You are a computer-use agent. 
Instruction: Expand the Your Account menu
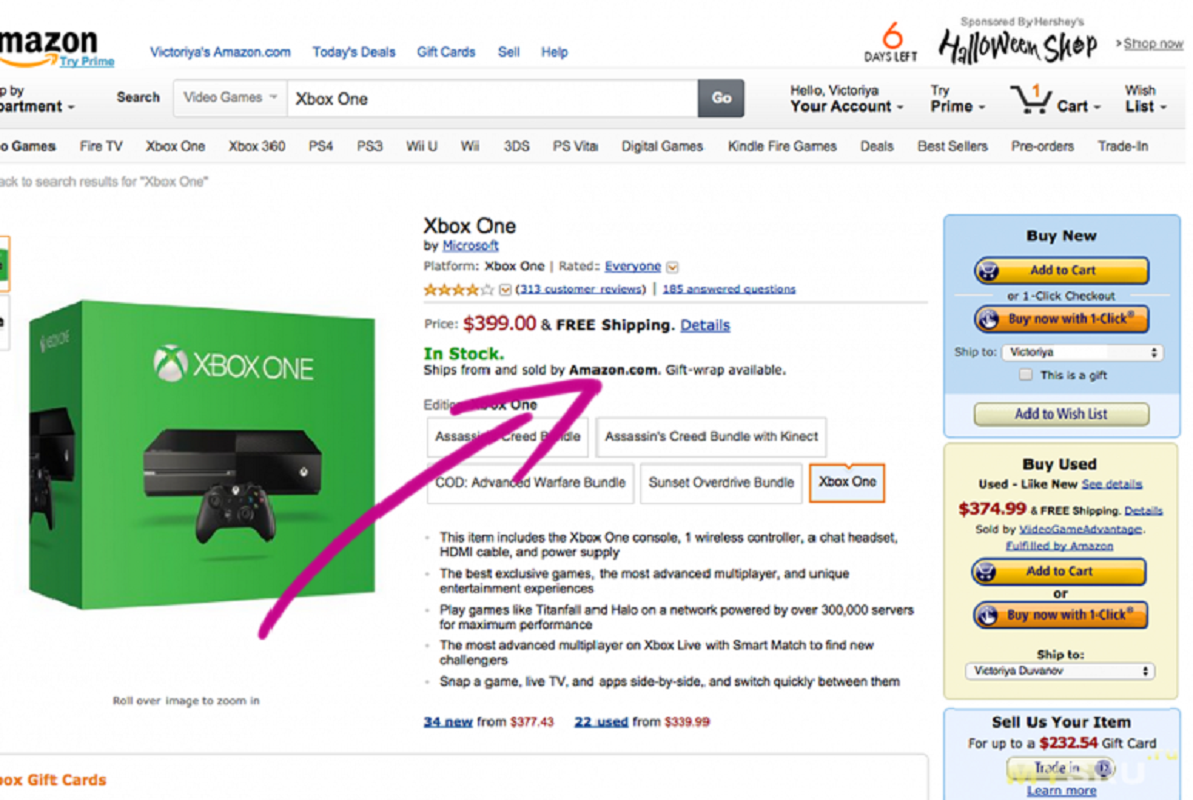coord(846,99)
